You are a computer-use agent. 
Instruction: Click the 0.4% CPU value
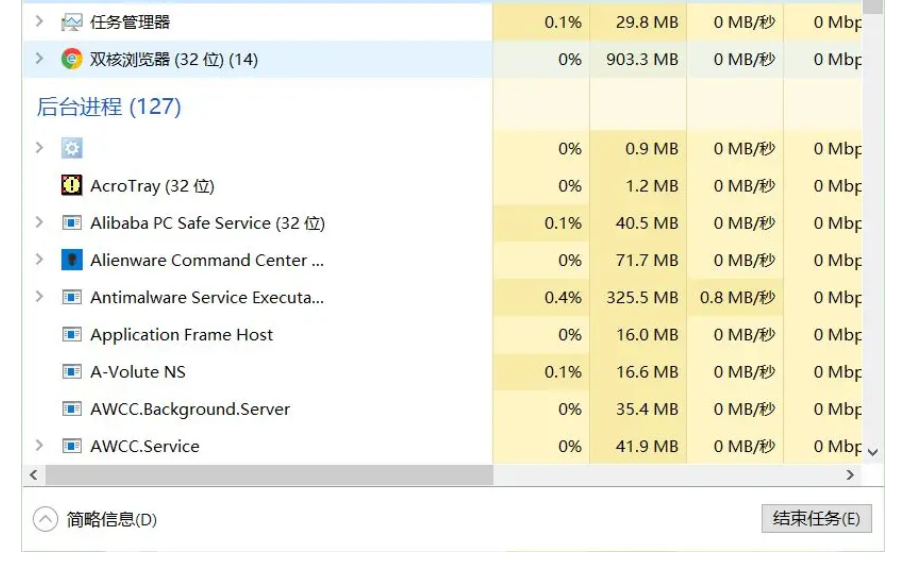coord(563,298)
